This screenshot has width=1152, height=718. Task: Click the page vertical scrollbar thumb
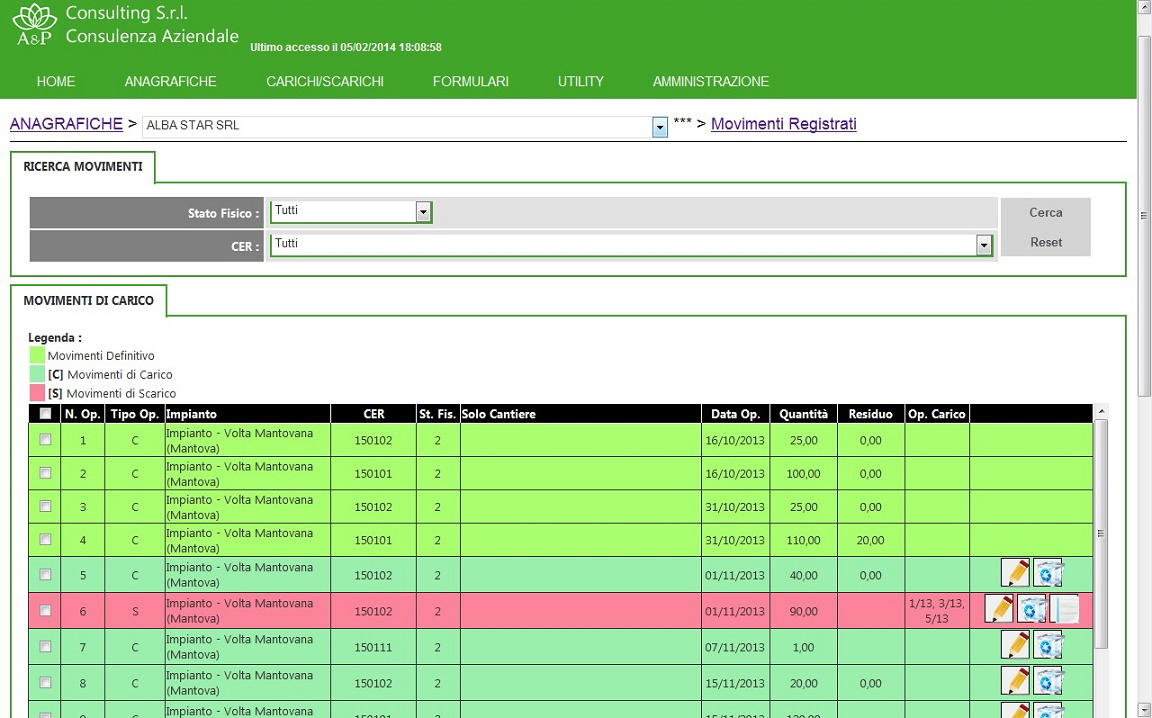pos(1144,215)
